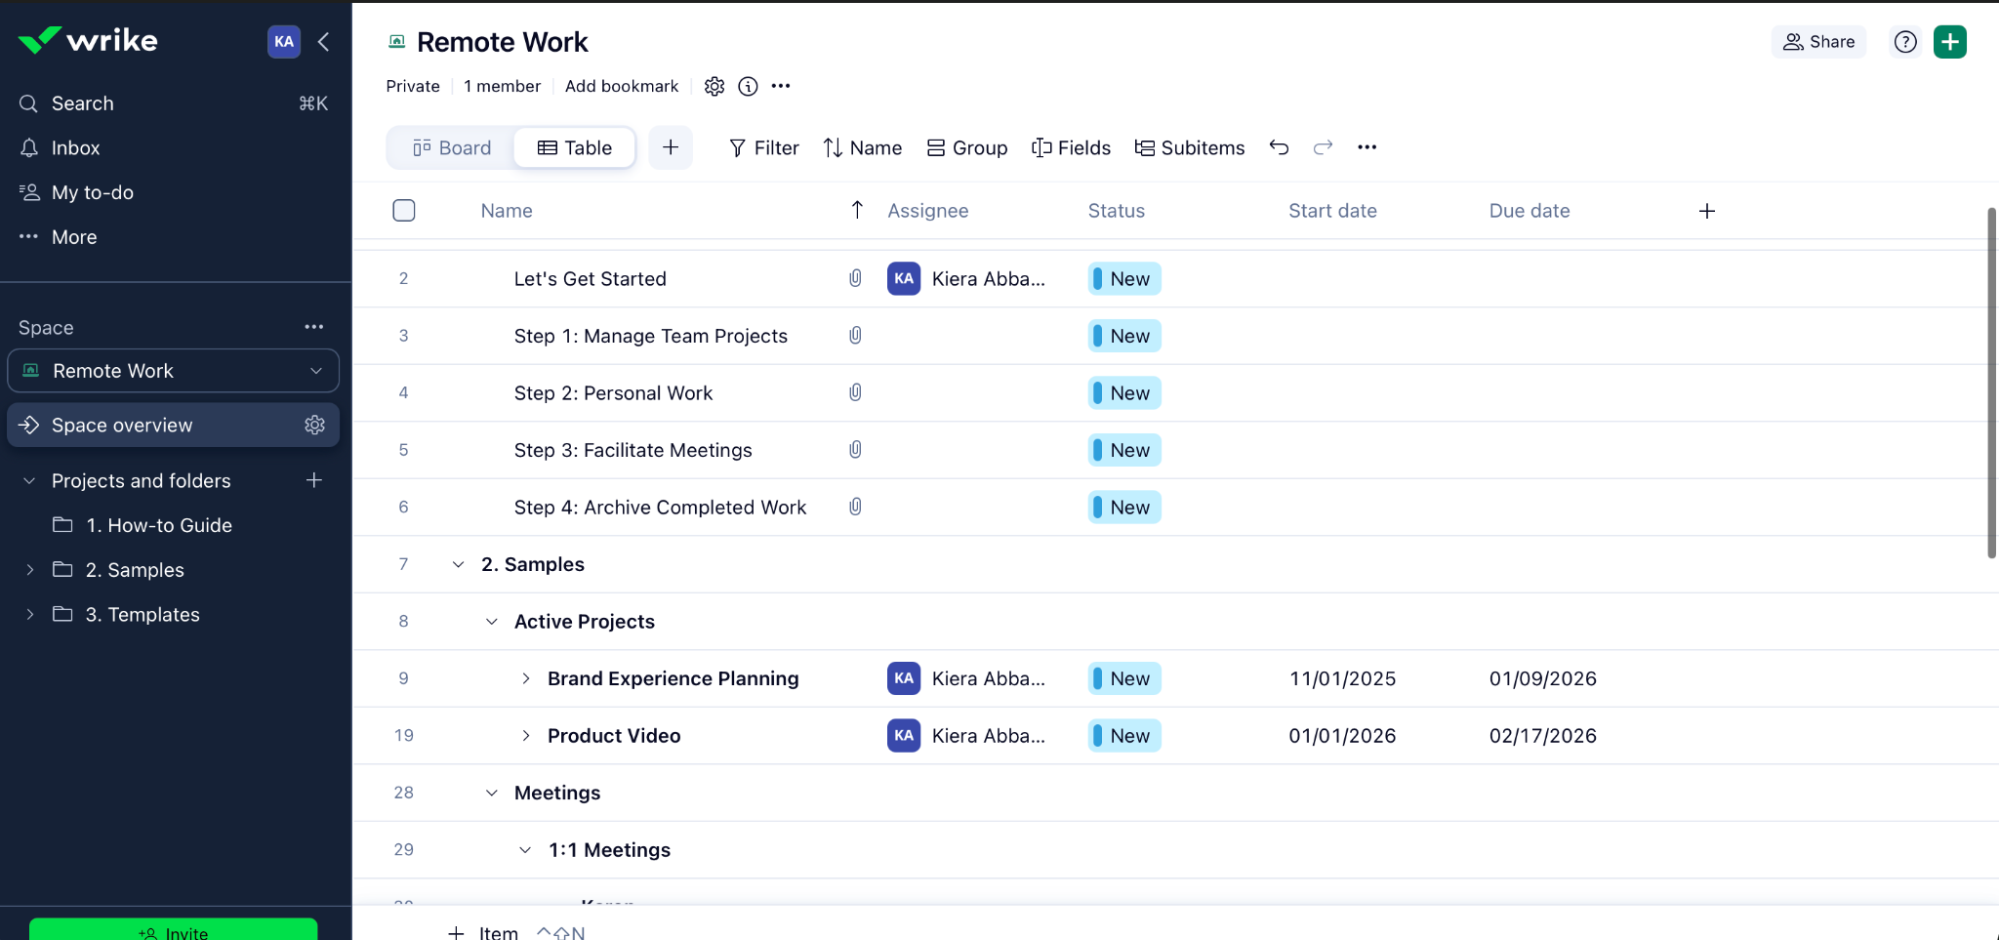Toggle Subitems display
The width and height of the screenshot is (1999, 940).
coord(1189,147)
